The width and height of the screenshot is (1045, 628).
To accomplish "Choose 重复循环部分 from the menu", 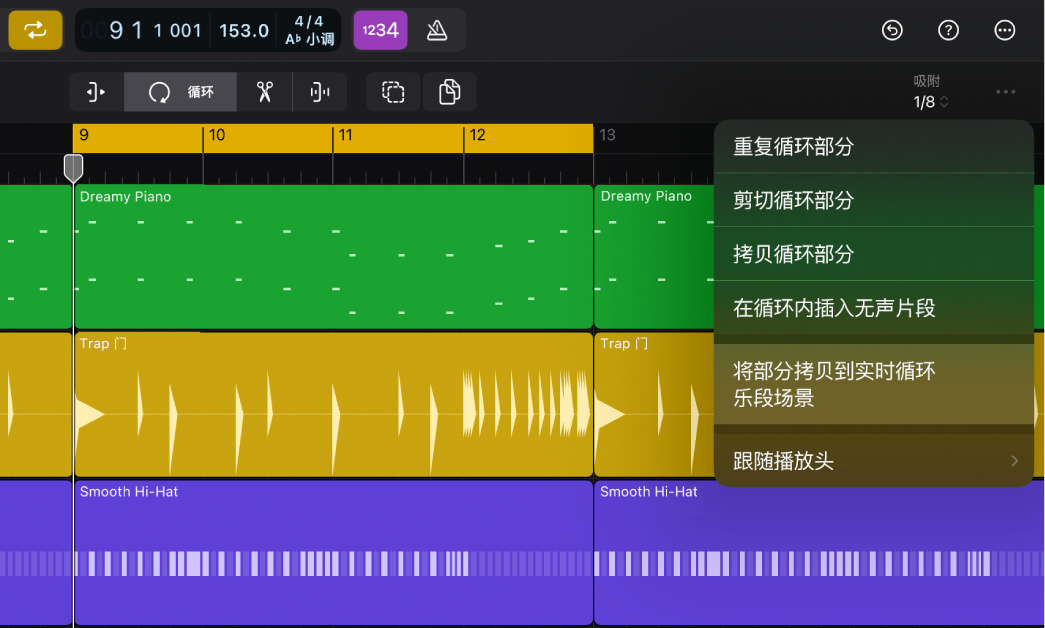I will coord(873,147).
